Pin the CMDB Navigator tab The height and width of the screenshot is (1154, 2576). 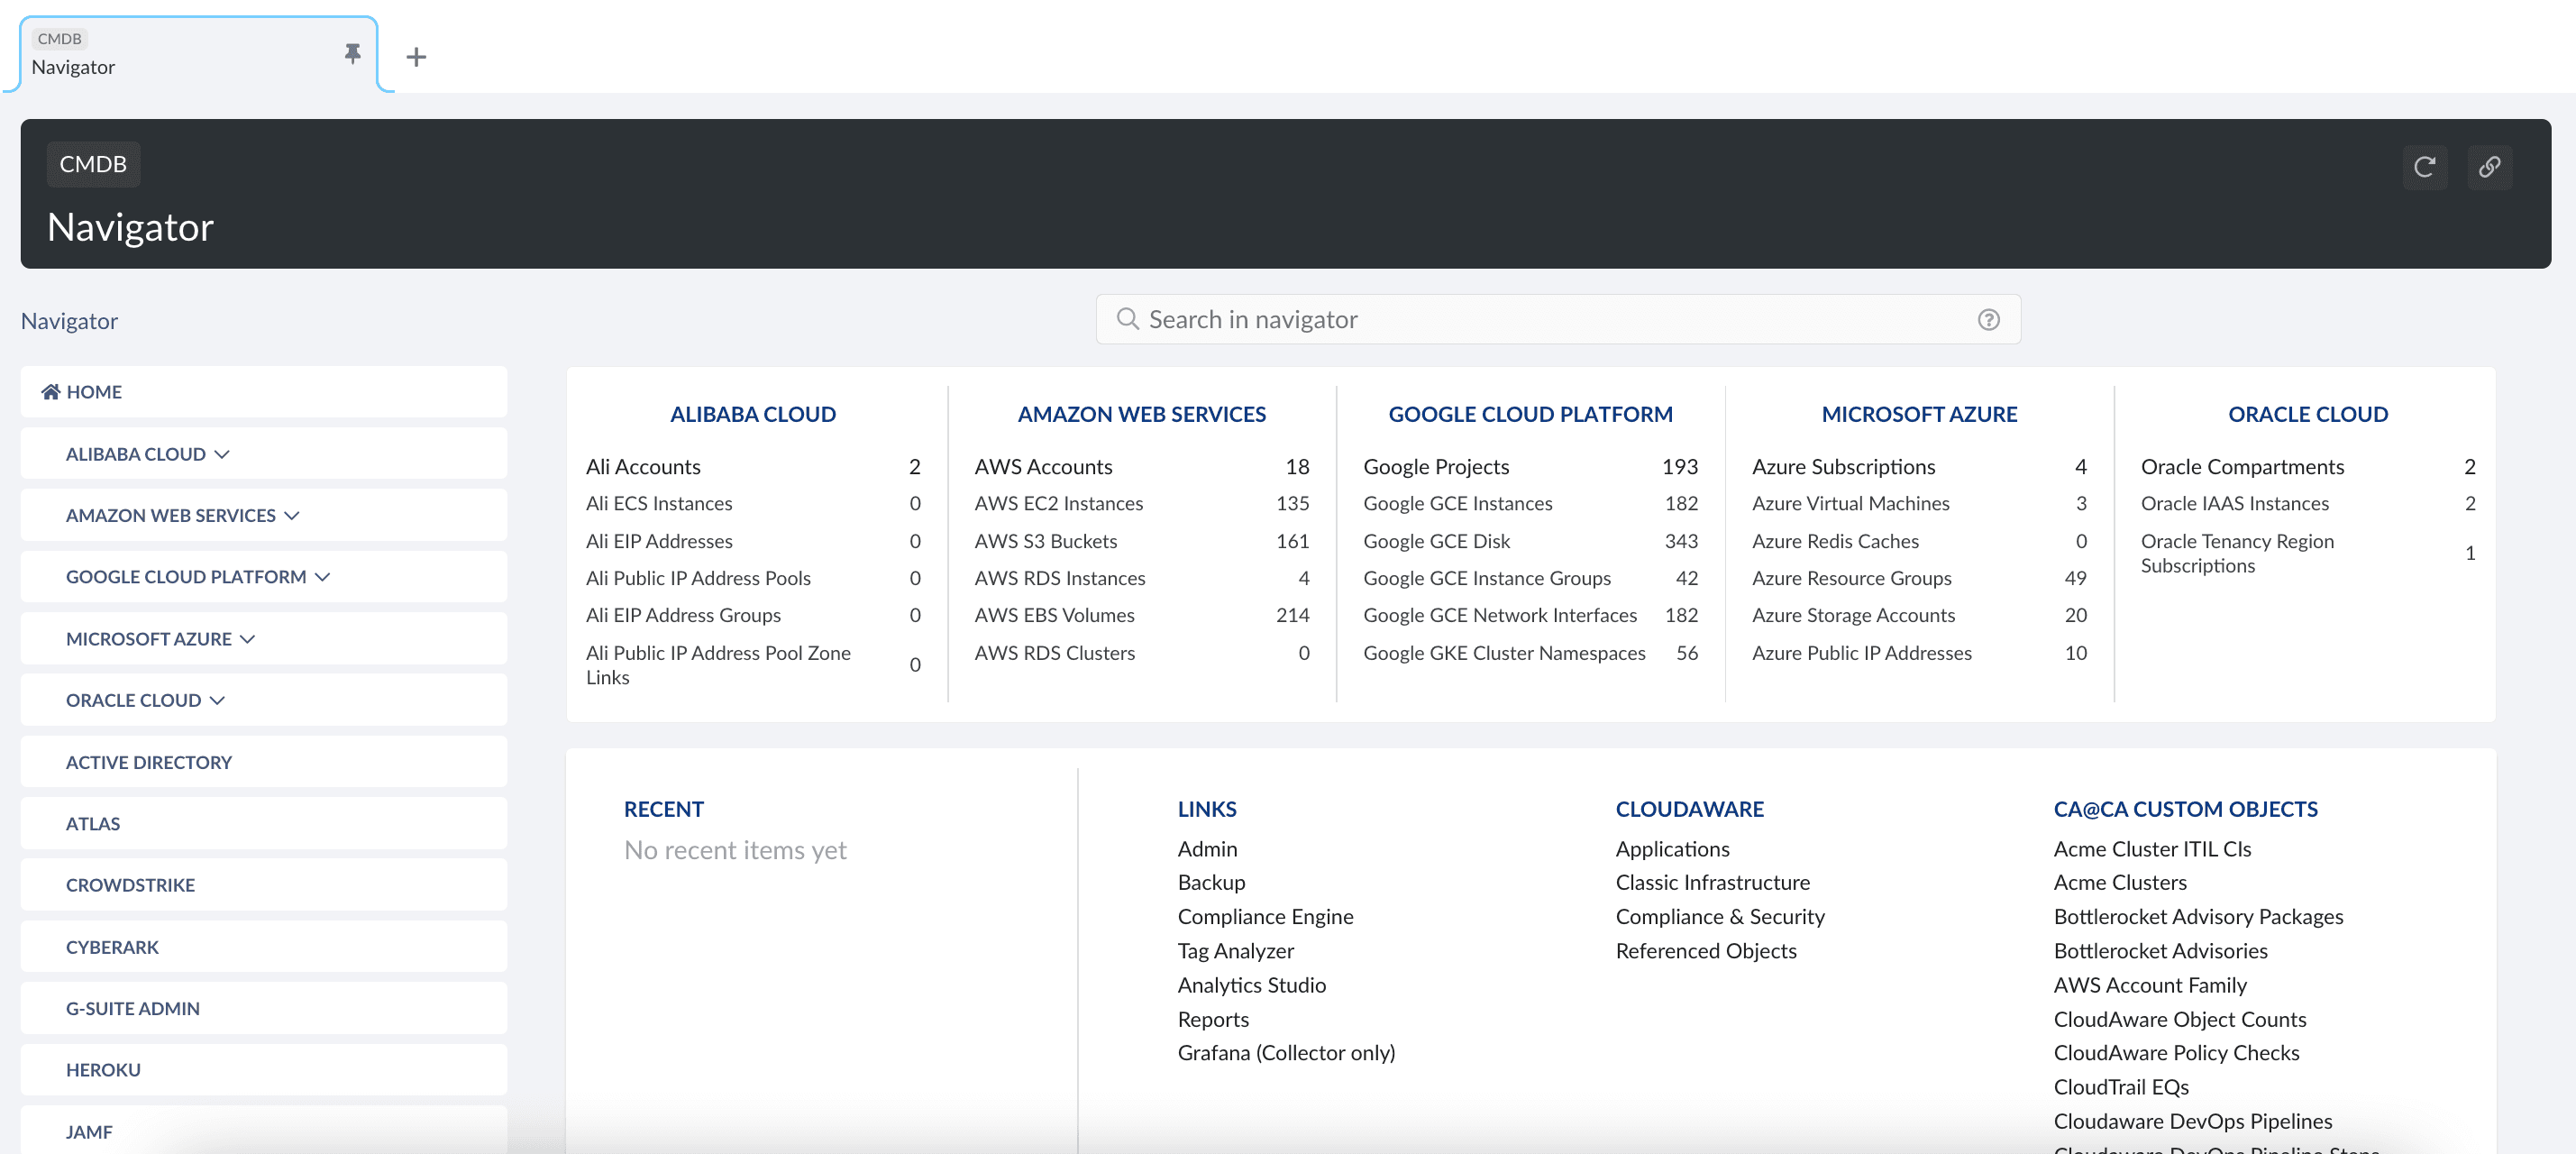pyautogui.click(x=352, y=54)
